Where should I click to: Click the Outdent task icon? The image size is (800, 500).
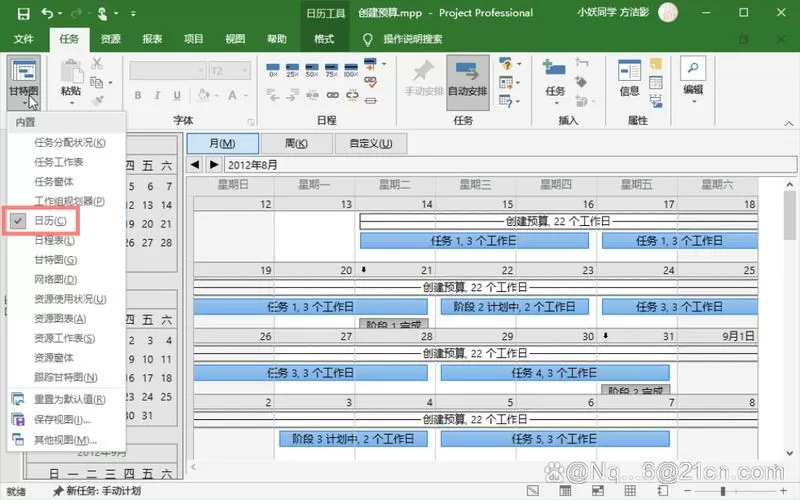point(273,95)
